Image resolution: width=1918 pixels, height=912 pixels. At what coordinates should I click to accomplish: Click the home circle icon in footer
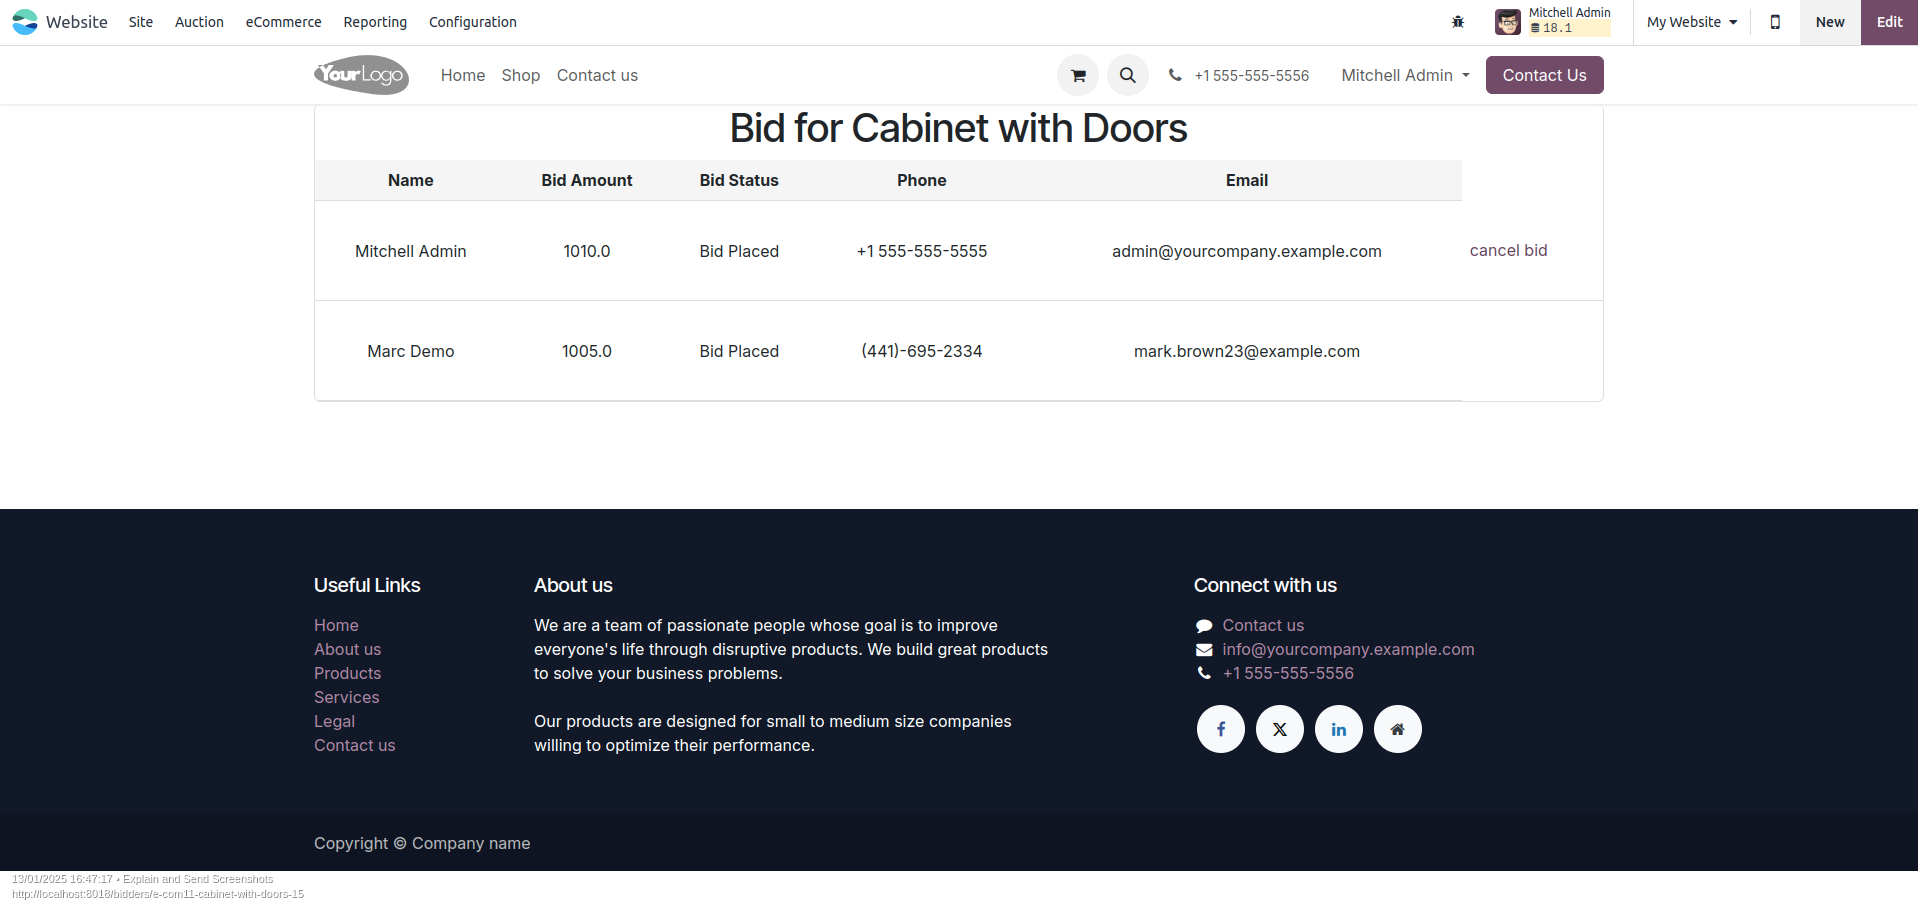(1398, 729)
